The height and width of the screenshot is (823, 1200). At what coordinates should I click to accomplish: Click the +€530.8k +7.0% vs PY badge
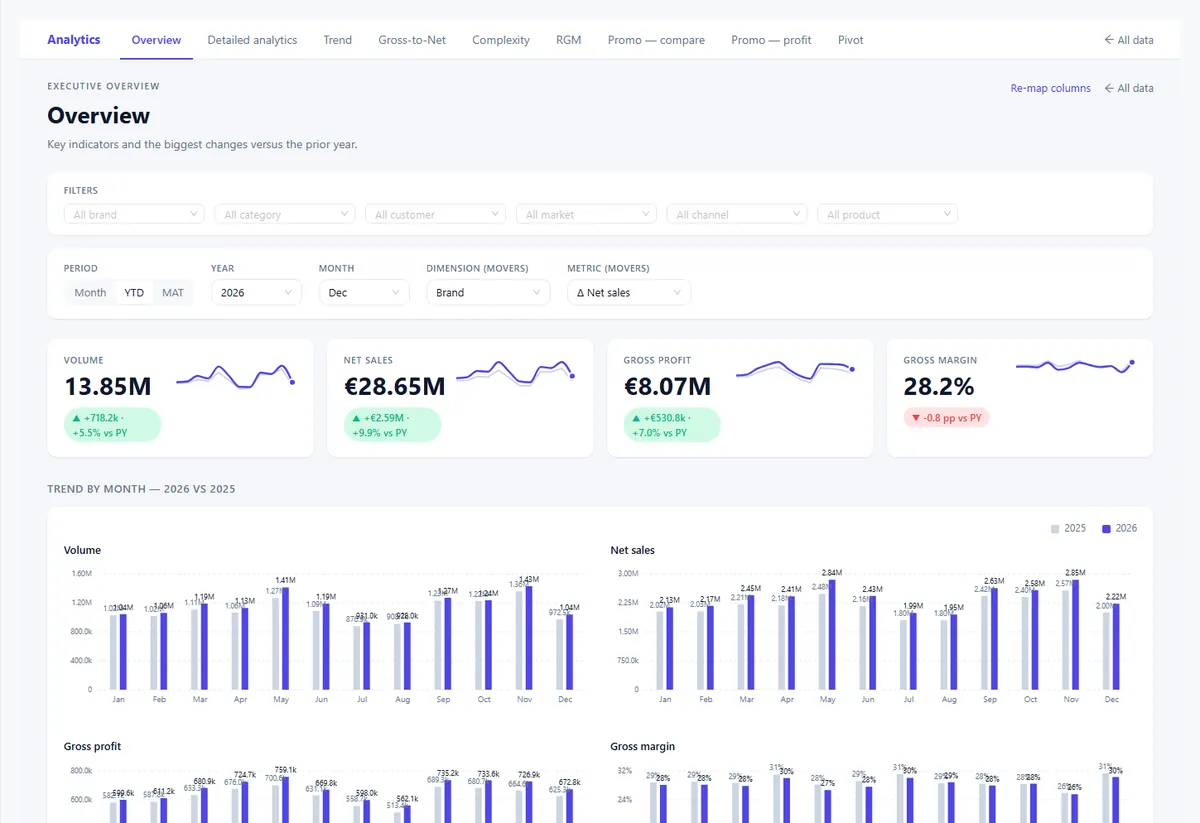672,425
